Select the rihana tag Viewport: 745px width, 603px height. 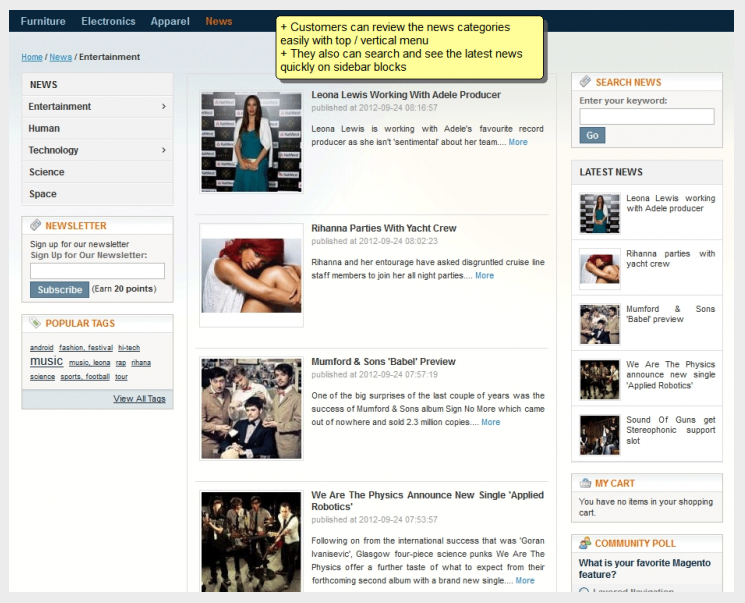141,363
